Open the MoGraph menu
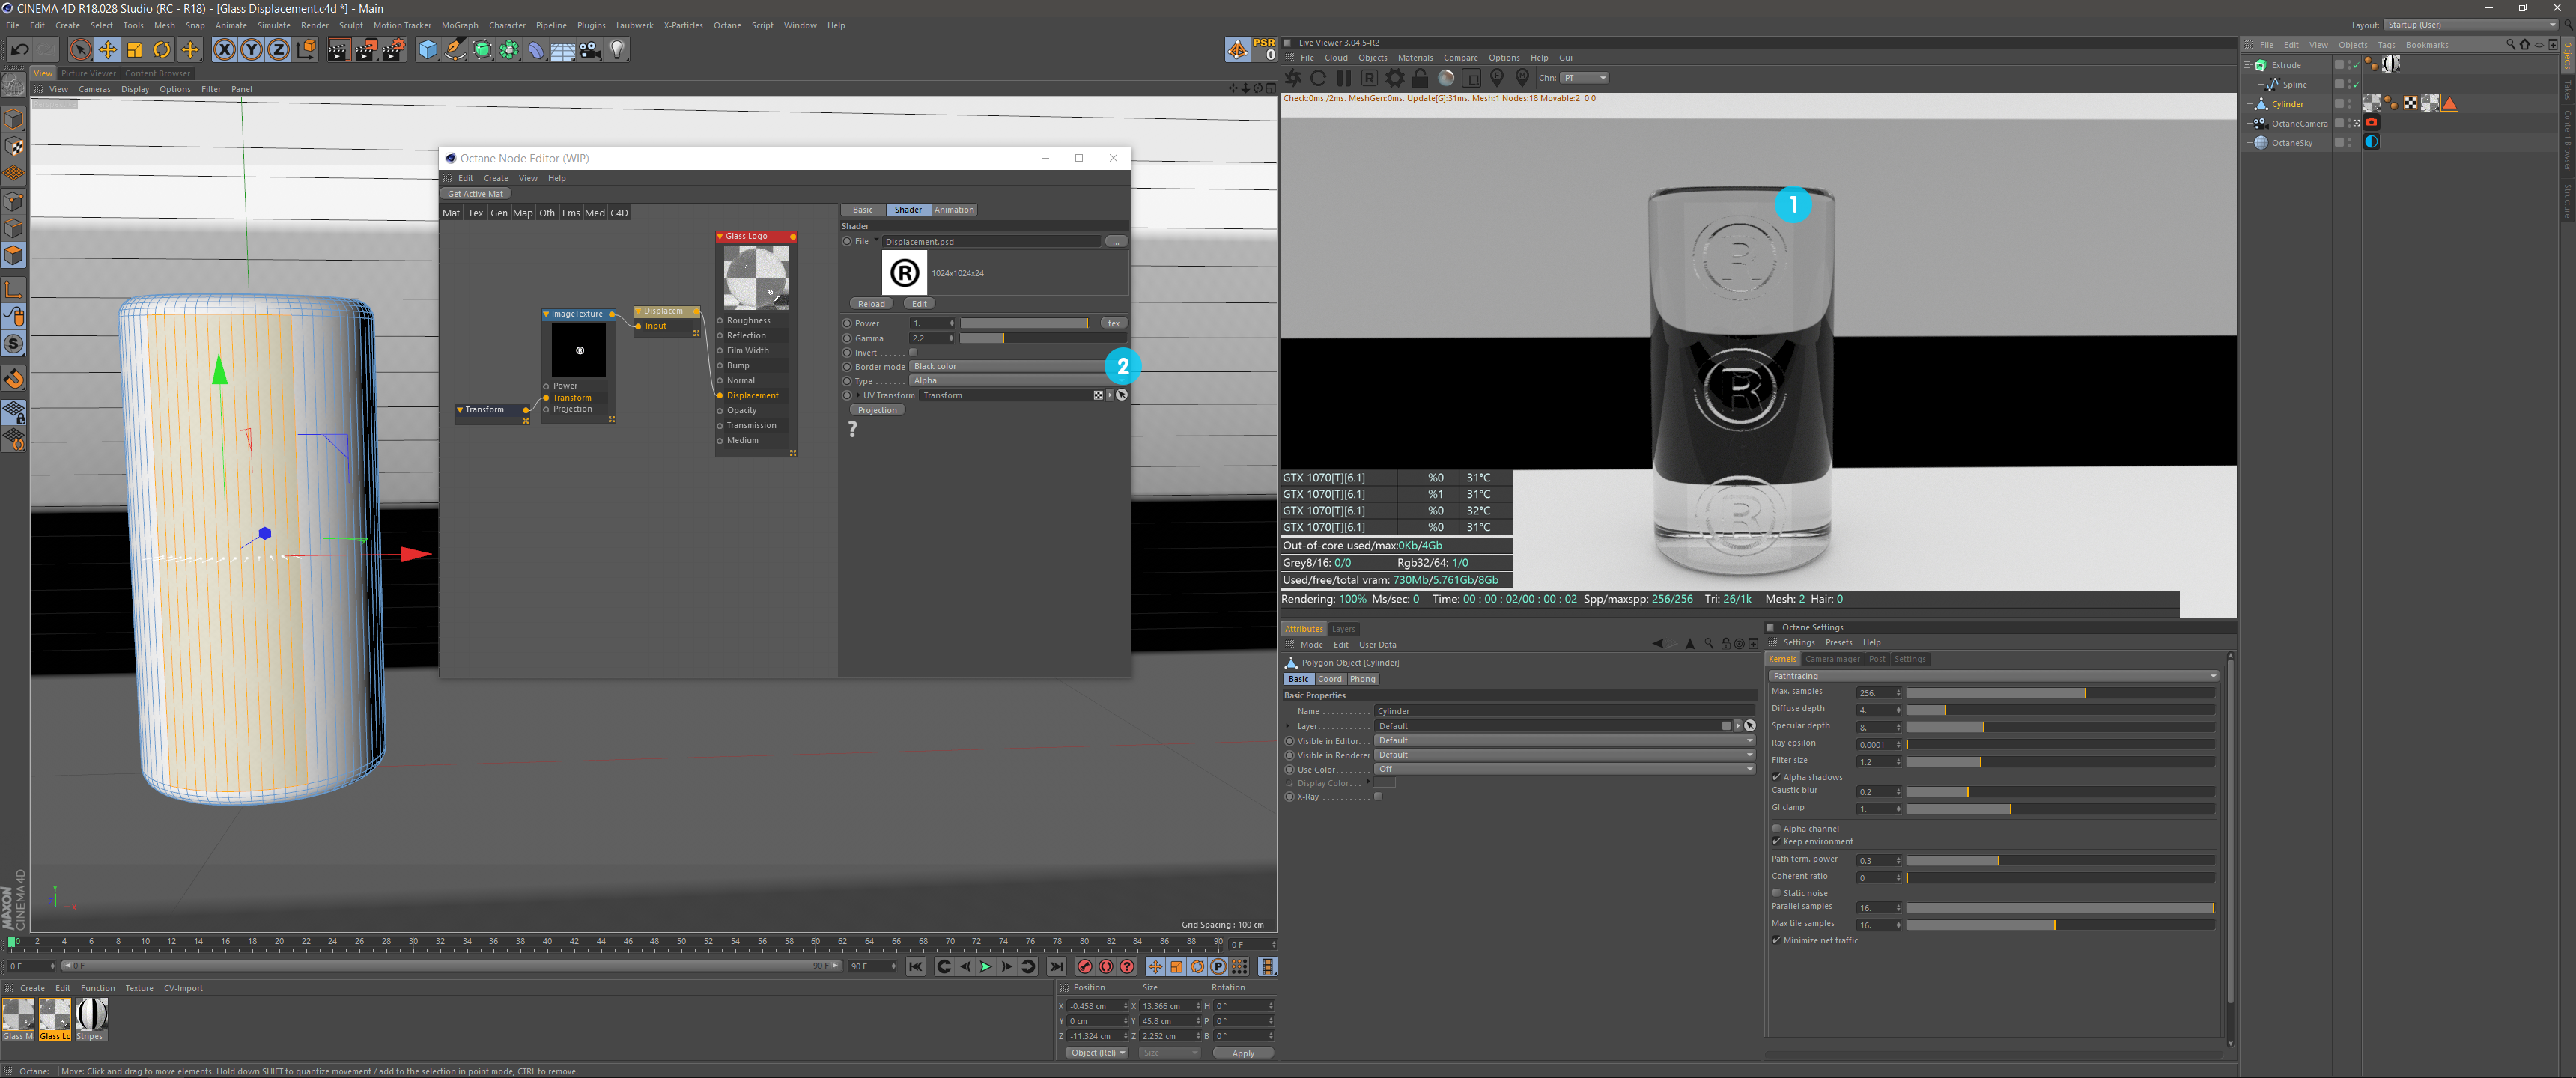Viewport: 2576px width, 1078px height. tap(460, 26)
